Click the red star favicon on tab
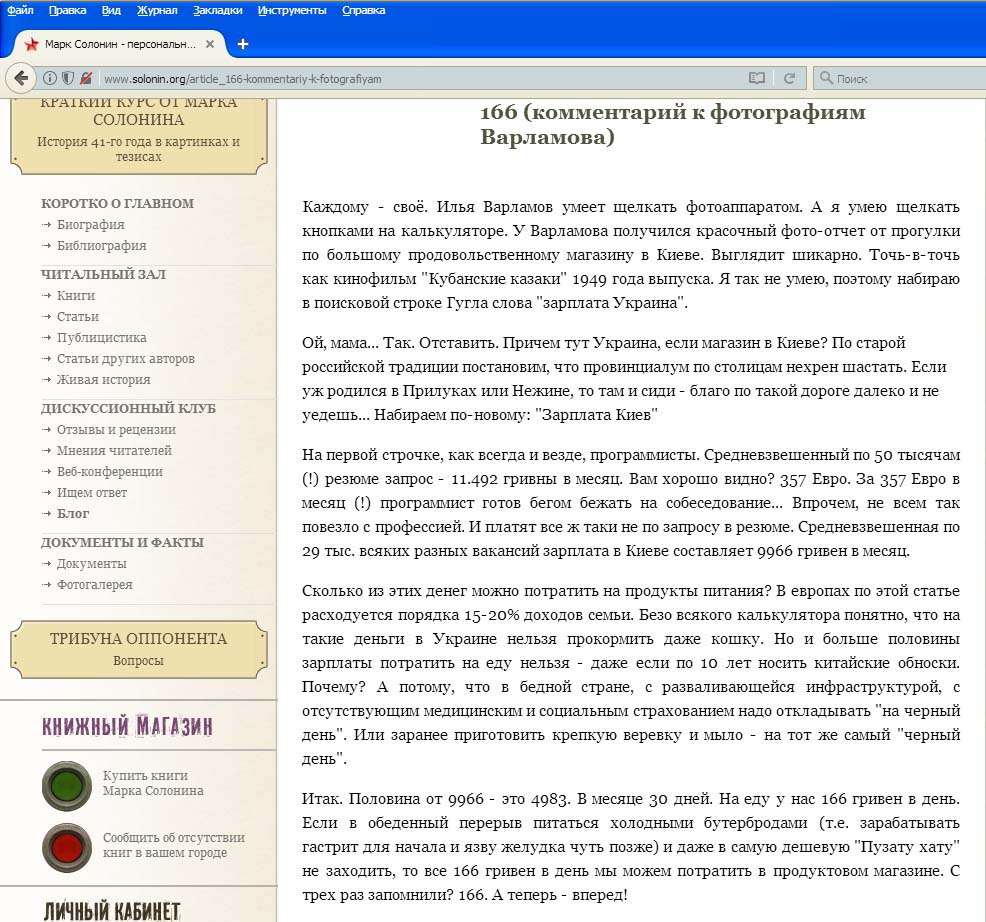Image resolution: width=986 pixels, height=922 pixels. pos(31,44)
